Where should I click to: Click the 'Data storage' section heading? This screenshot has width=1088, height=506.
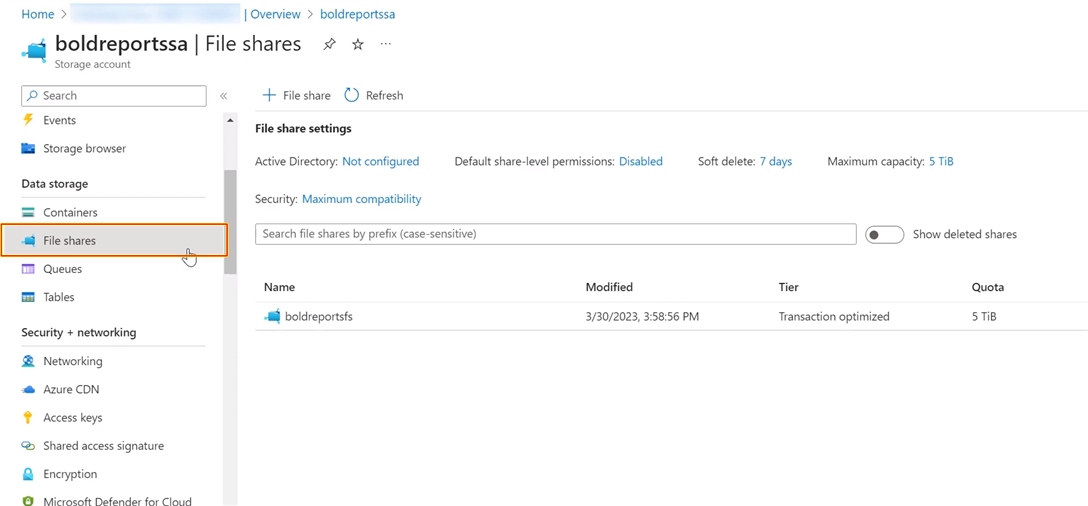55,184
